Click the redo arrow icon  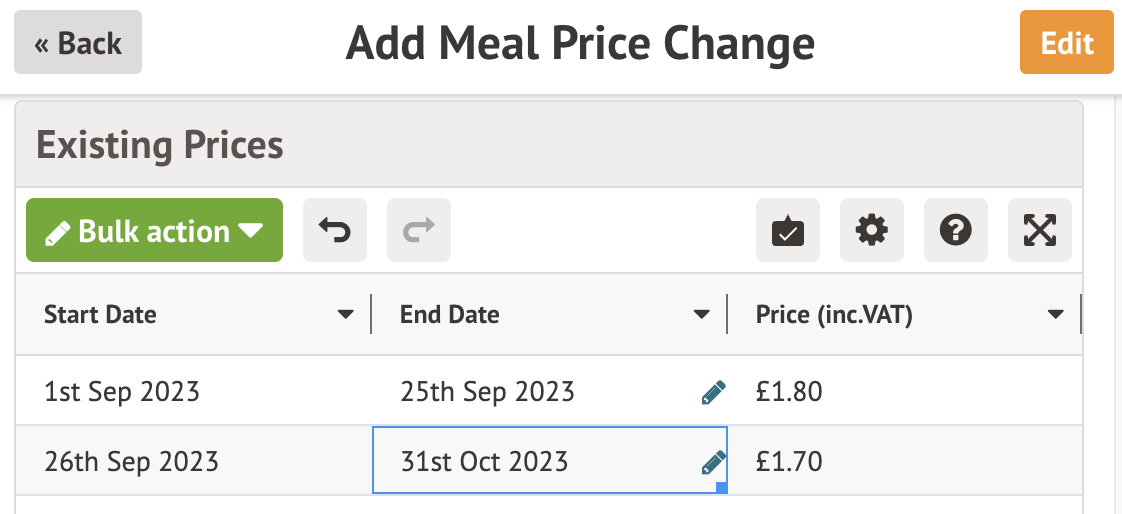coord(419,231)
